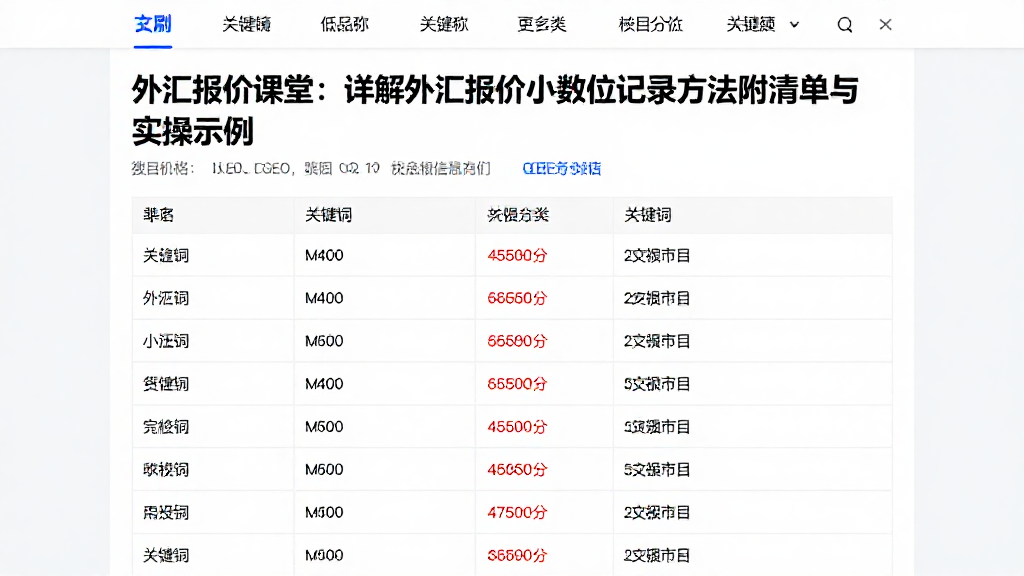Close the navigation bar with the X icon
Viewport: 1024px width, 576px height.
pos(886,24)
